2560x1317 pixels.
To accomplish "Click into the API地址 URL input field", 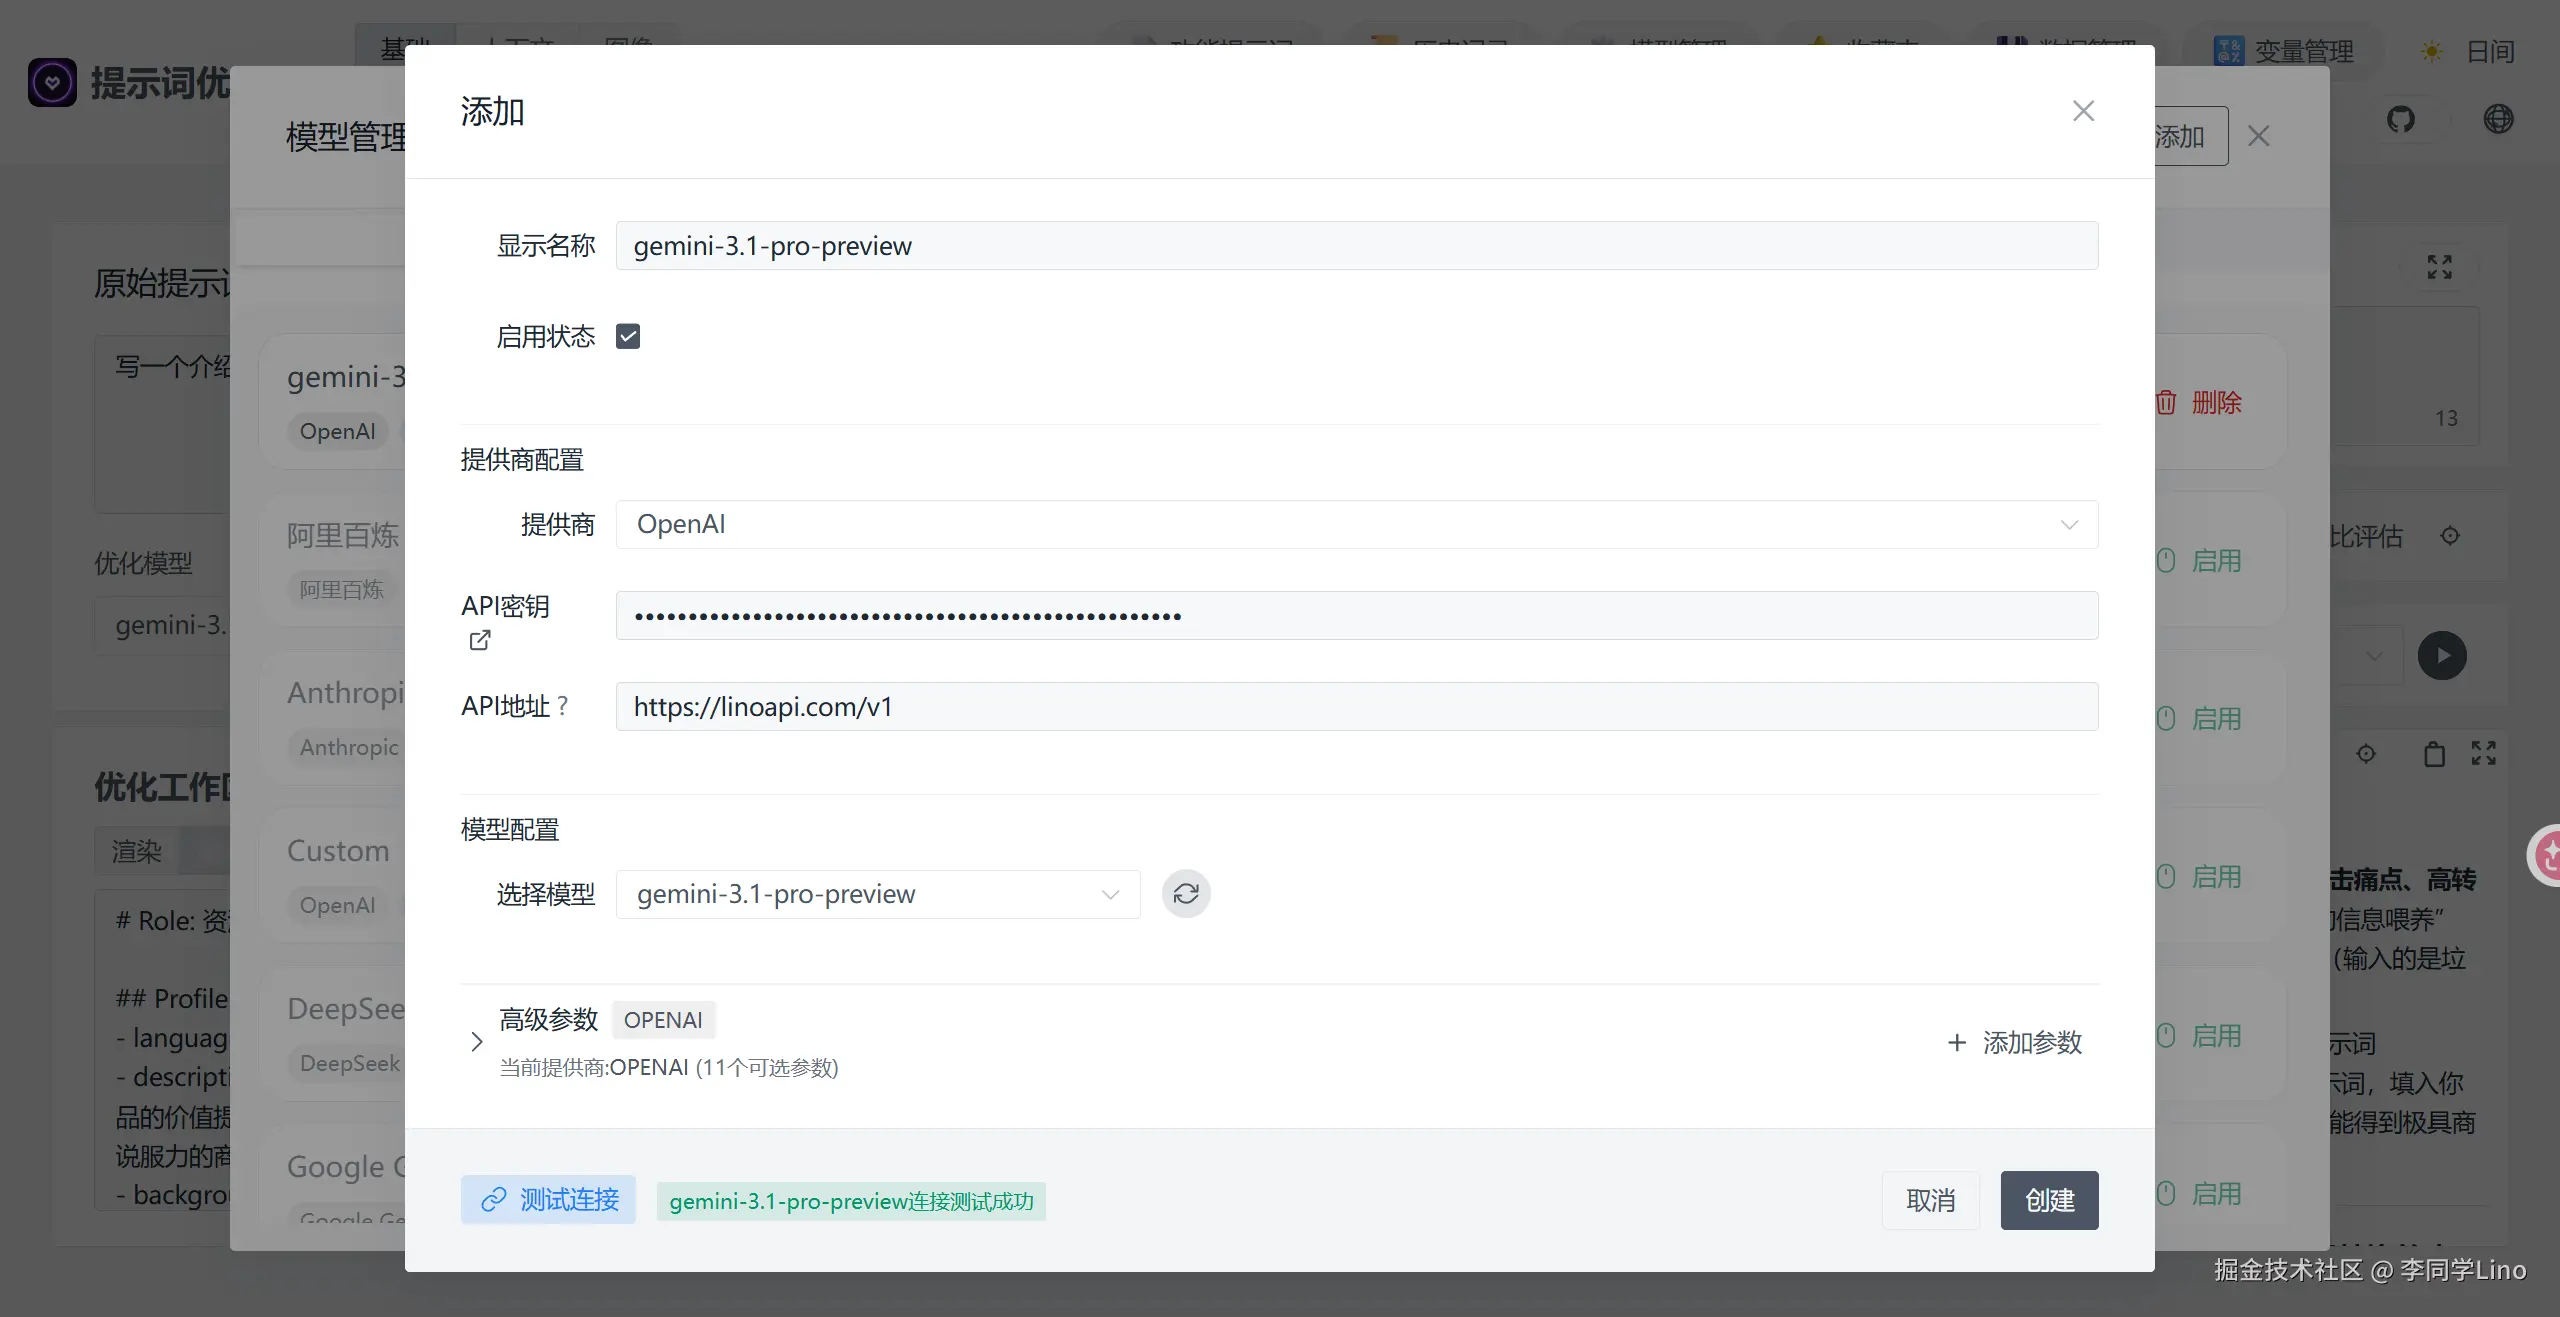I will [1356, 707].
